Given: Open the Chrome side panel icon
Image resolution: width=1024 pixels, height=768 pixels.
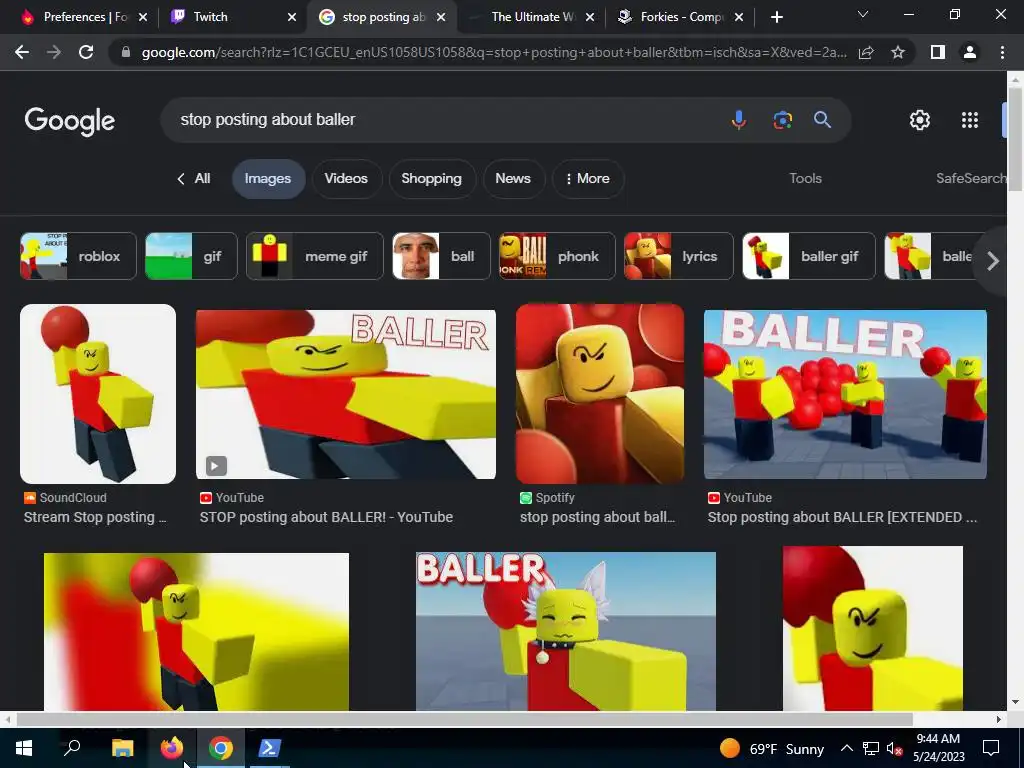Looking at the screenshot, I should (x=938, y=52).
